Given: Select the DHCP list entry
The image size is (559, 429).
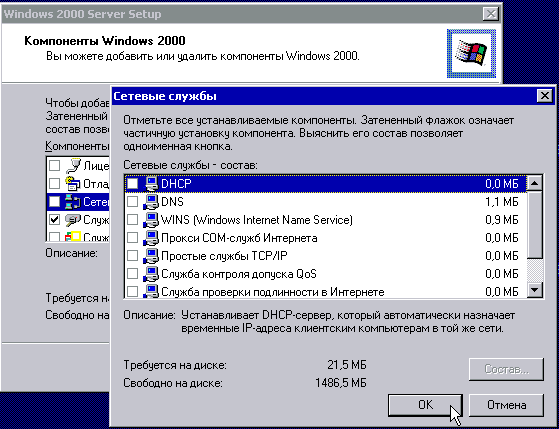Looking at the screenshot, I should 325,184.
